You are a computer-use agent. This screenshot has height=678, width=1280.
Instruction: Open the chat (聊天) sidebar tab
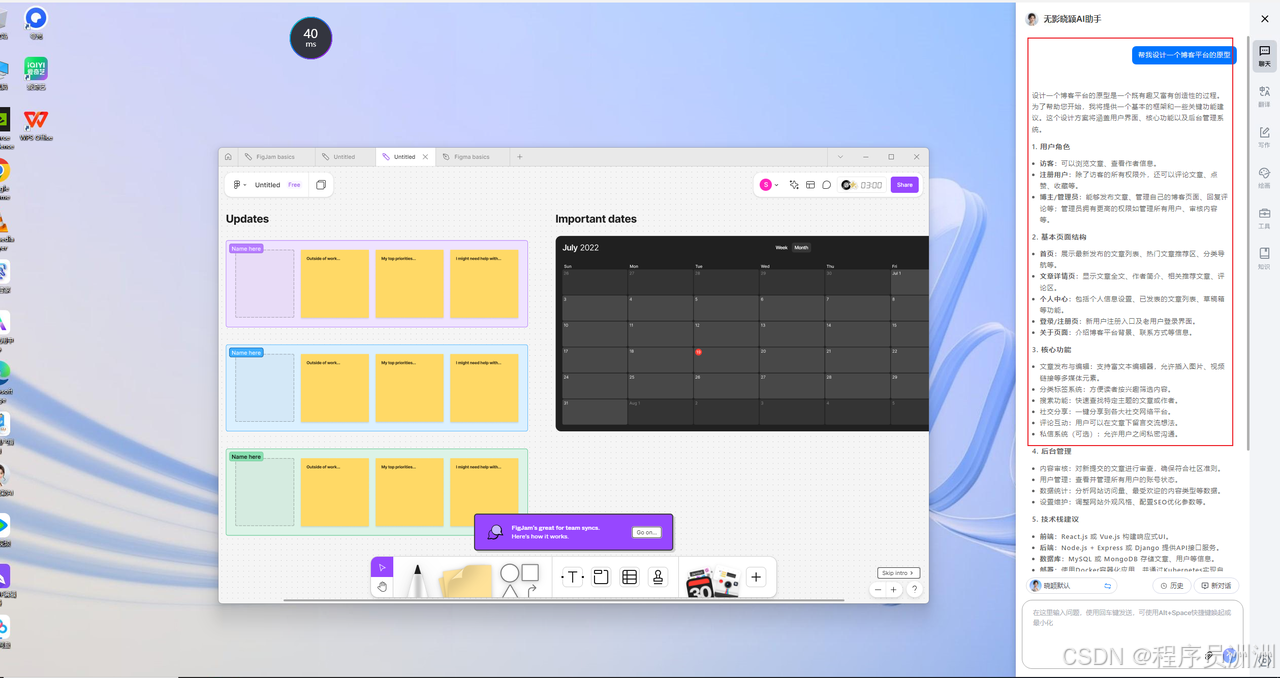tap(1265, 55)
